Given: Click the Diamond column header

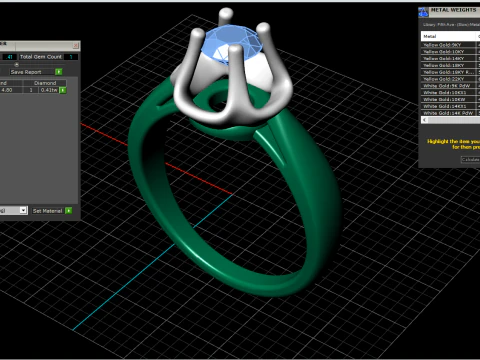Looking at the screenshot, I should (x=45, y=83).
